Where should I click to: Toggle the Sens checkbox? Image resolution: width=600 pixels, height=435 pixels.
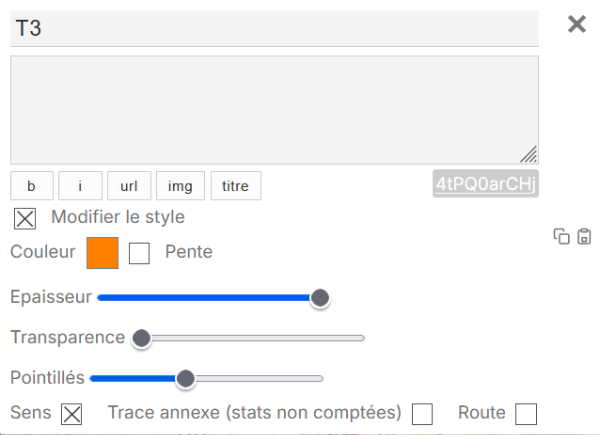point(71,413)
